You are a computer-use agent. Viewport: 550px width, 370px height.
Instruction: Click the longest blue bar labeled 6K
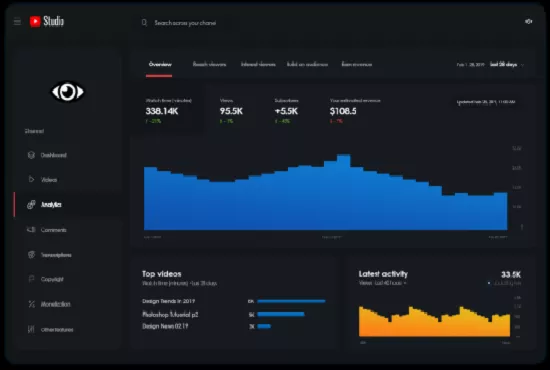click(x=291, y=301)
